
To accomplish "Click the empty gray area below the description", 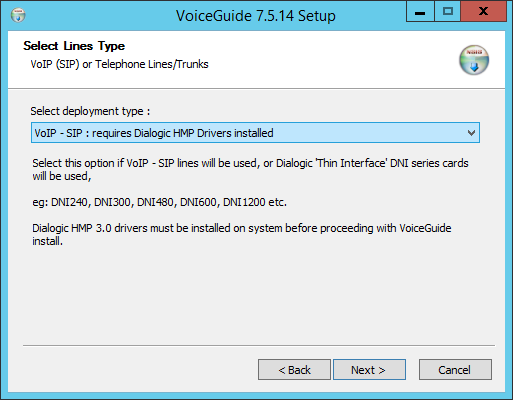I will [257, 295].
